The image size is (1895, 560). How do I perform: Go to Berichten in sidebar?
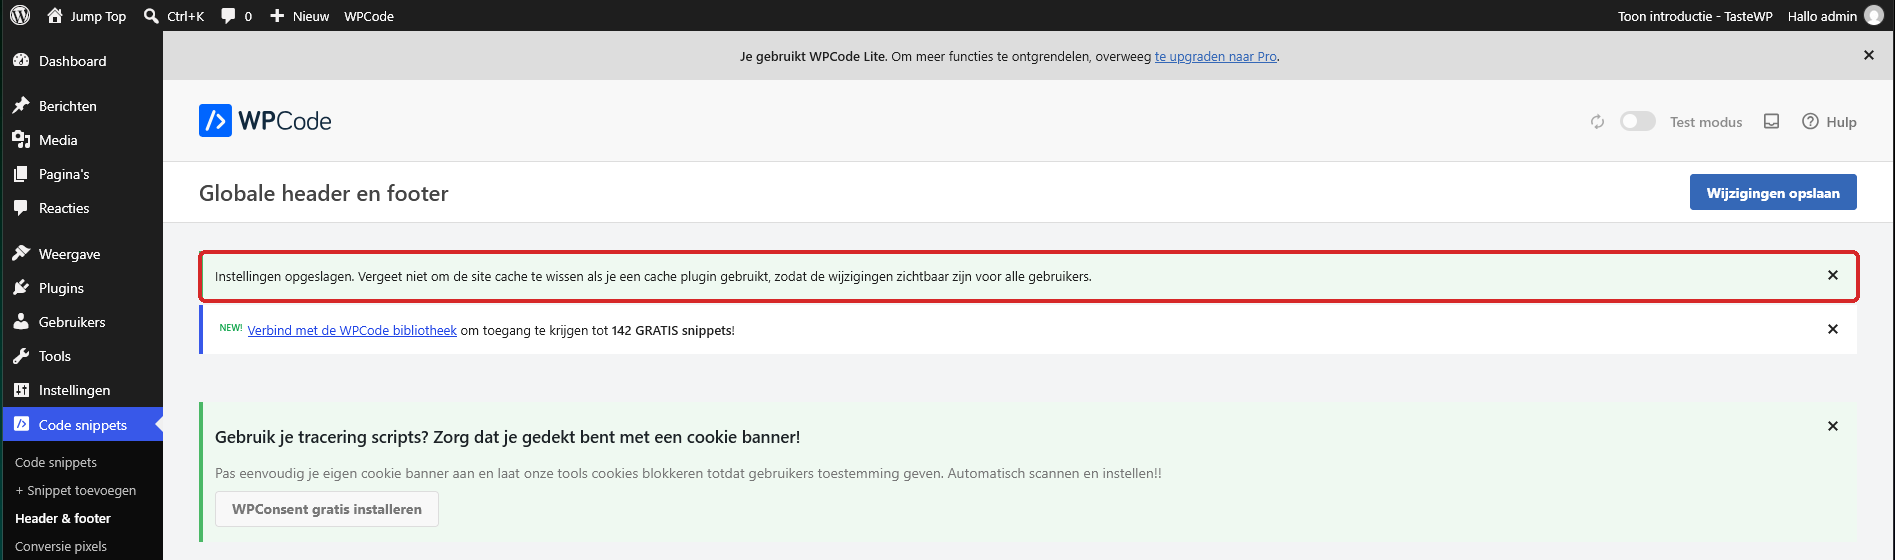(81, 106)
